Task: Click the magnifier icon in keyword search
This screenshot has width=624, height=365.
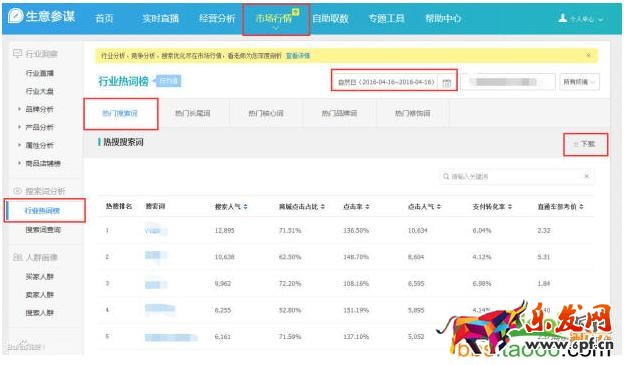Action: pyautogui.click(x=446, y=176)
